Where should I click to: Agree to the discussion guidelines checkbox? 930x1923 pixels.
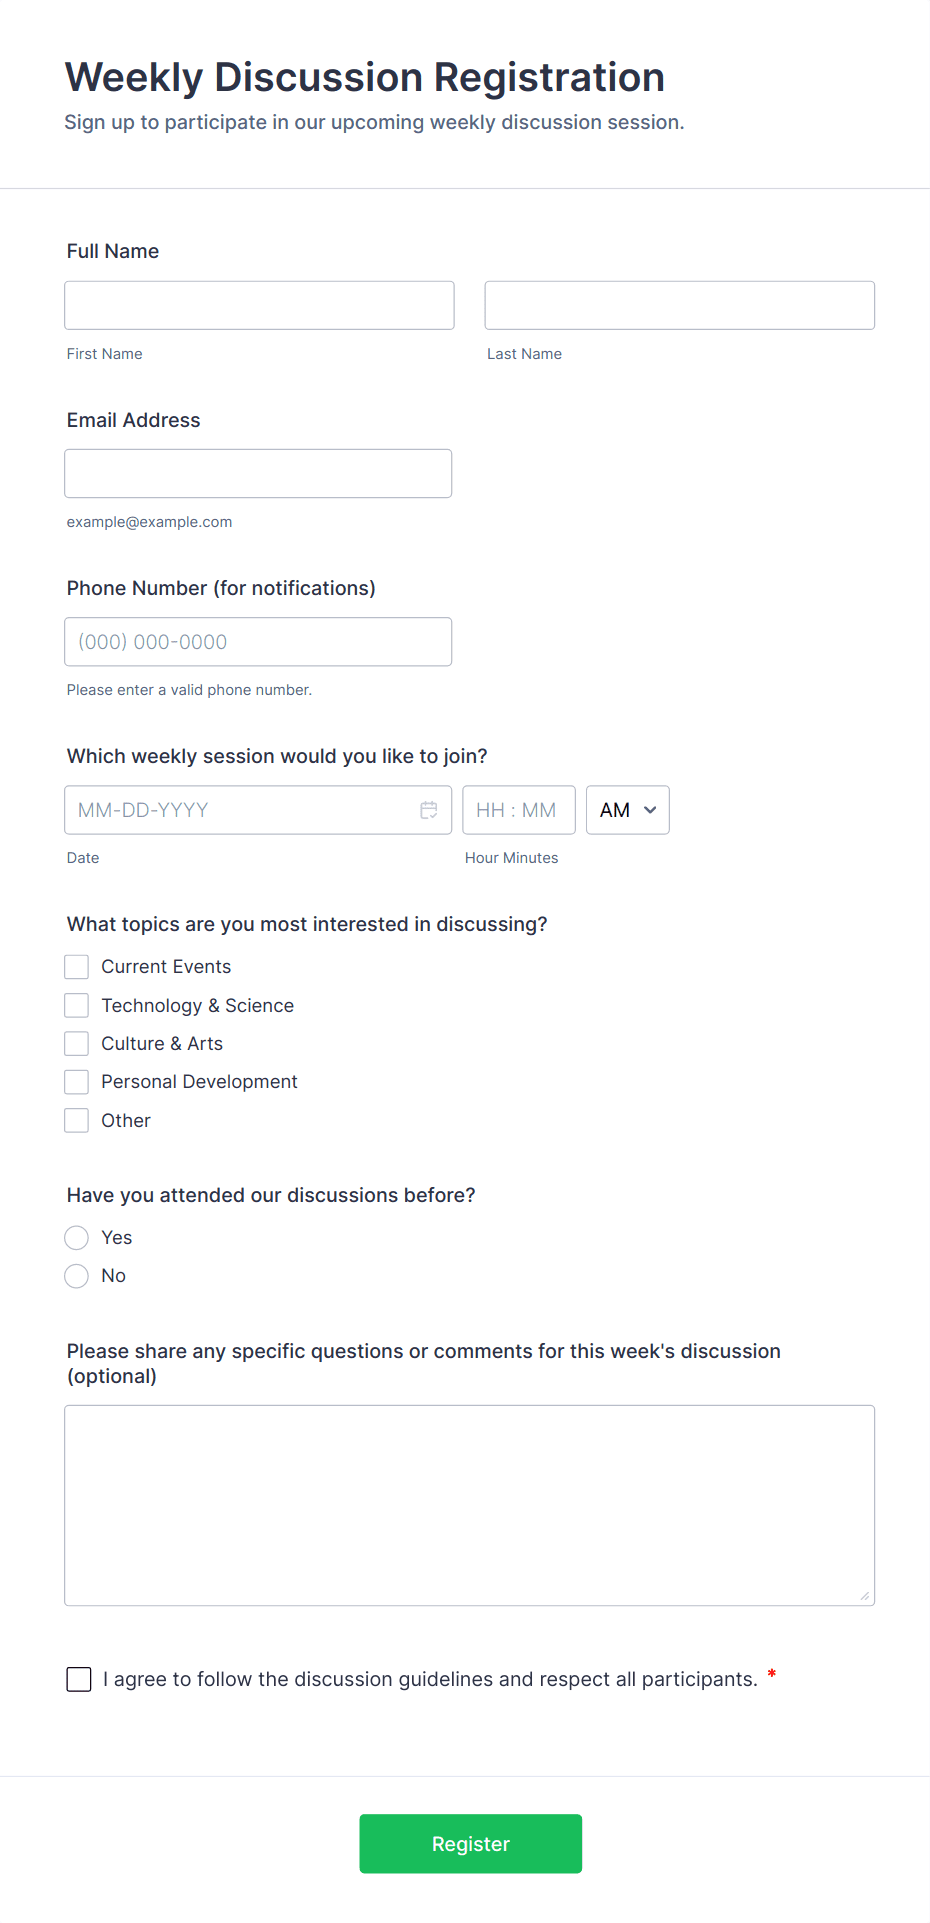(x=79, y=1679)
